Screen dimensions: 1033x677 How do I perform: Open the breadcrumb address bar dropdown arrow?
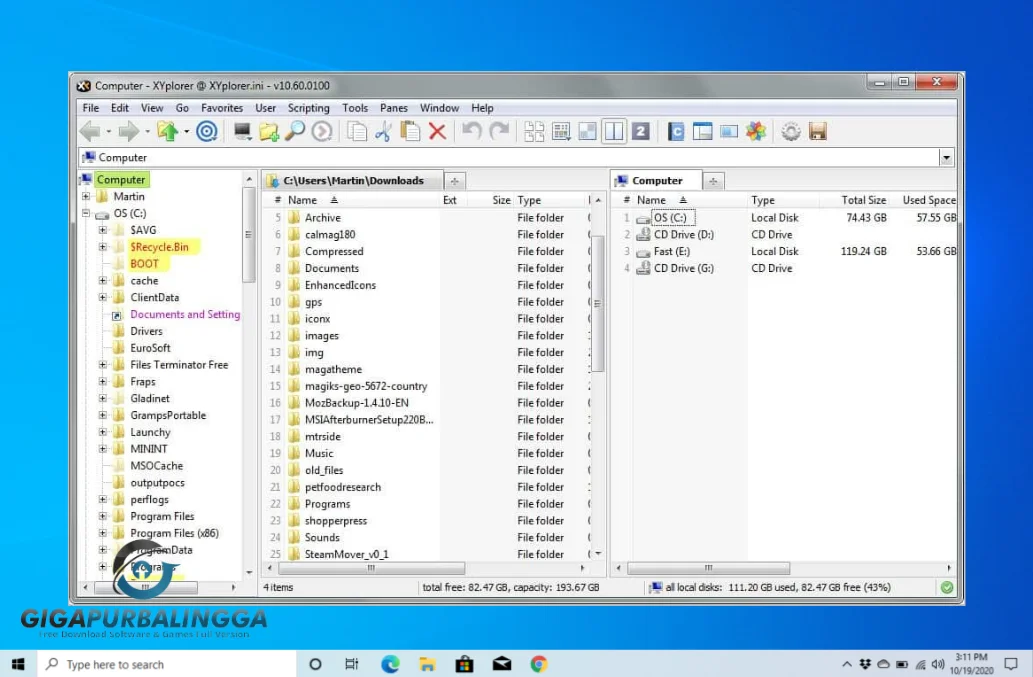tap(944, 156)
